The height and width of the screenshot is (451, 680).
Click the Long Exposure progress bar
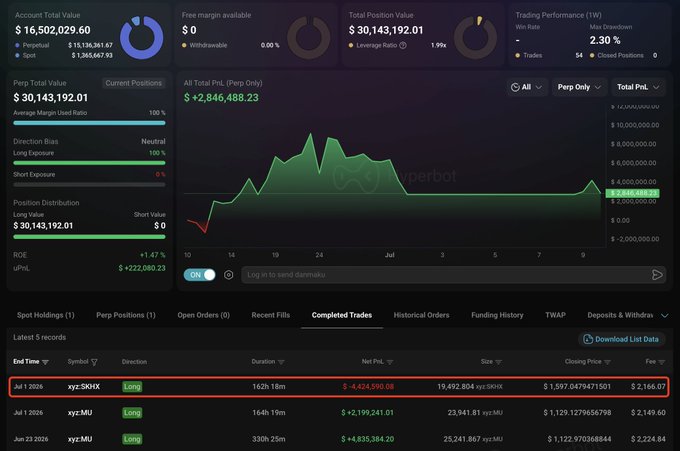pos(89,163)
